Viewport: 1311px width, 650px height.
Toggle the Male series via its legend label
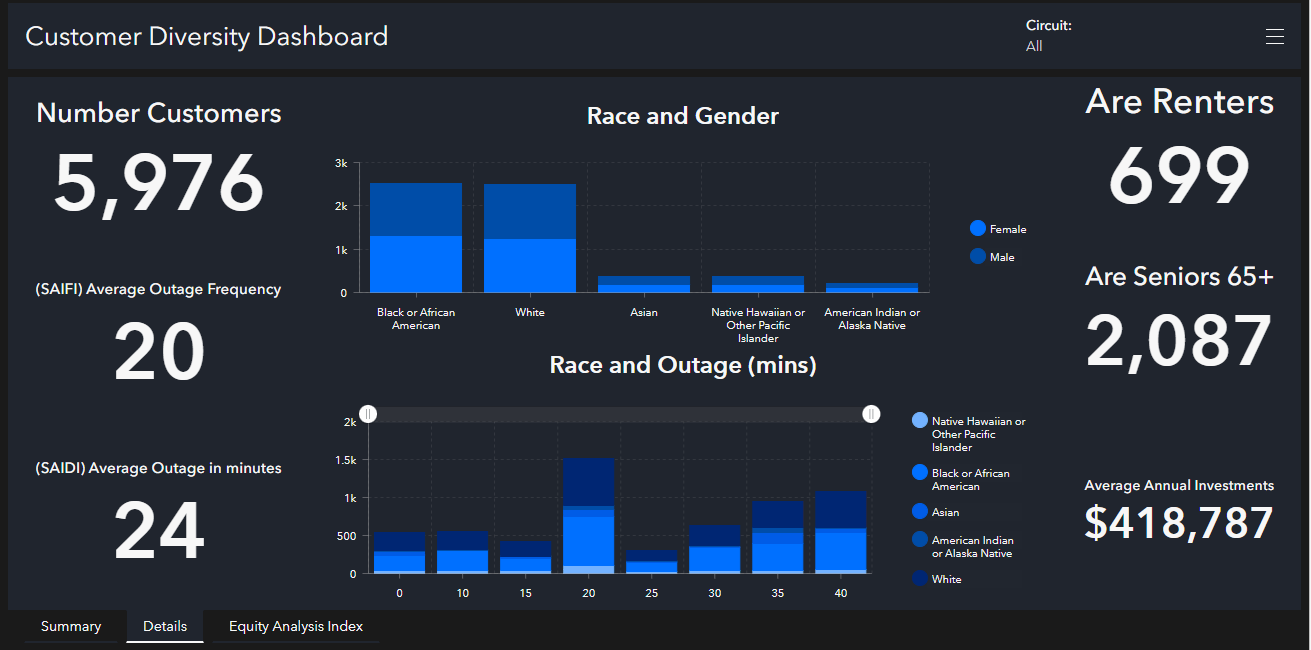pyautogui.click(x=1003, y=256)
